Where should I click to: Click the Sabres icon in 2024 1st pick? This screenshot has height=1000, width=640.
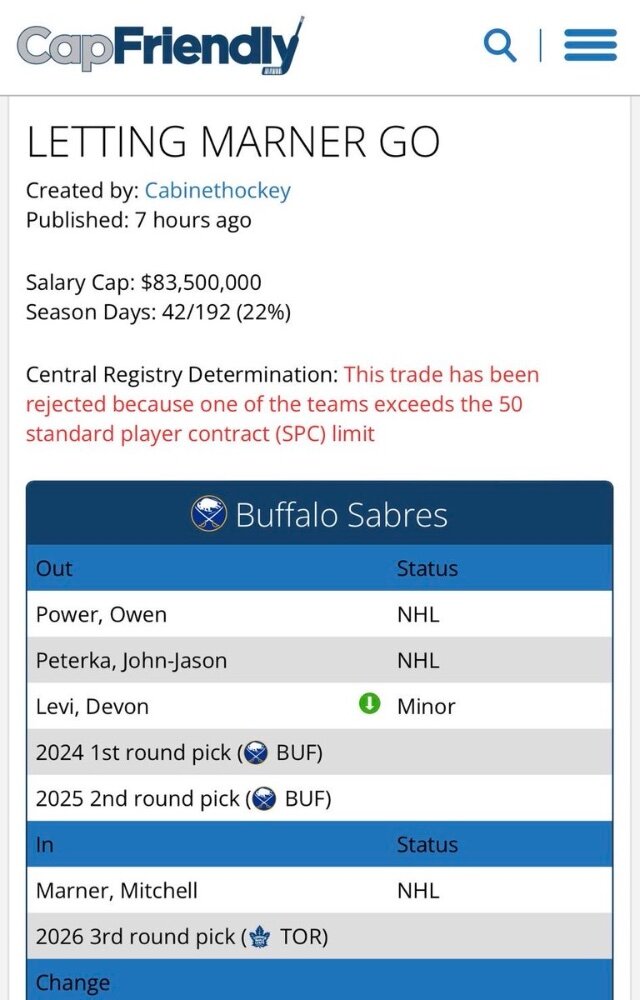(256, 753)
